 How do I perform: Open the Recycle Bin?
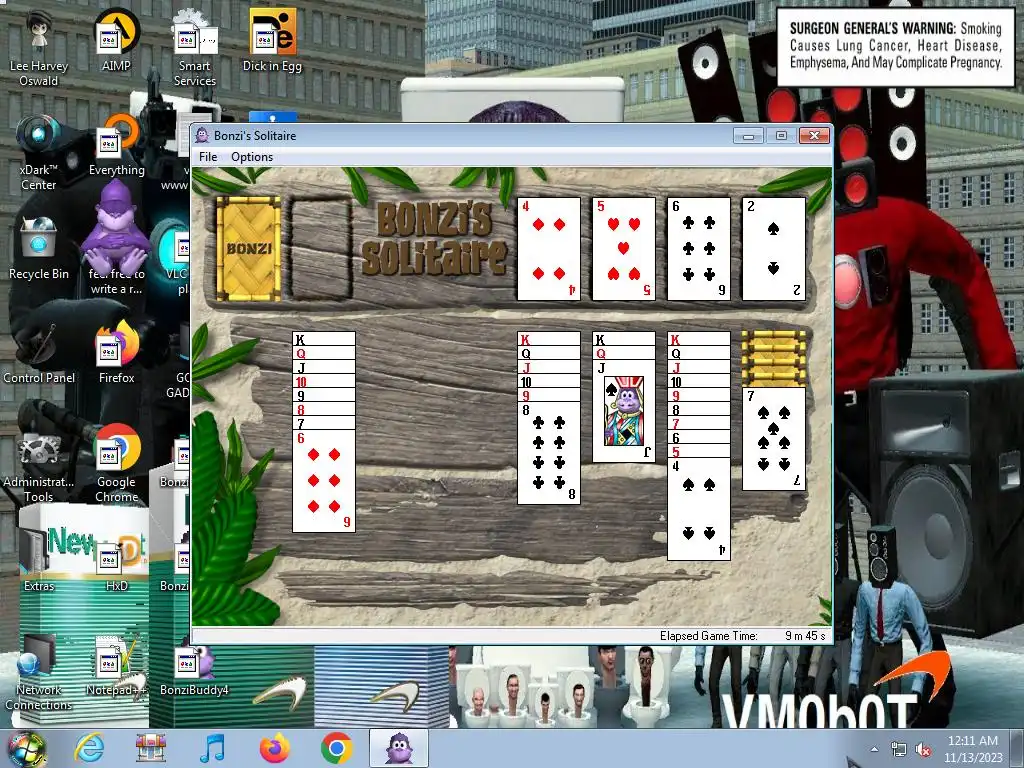39,249
